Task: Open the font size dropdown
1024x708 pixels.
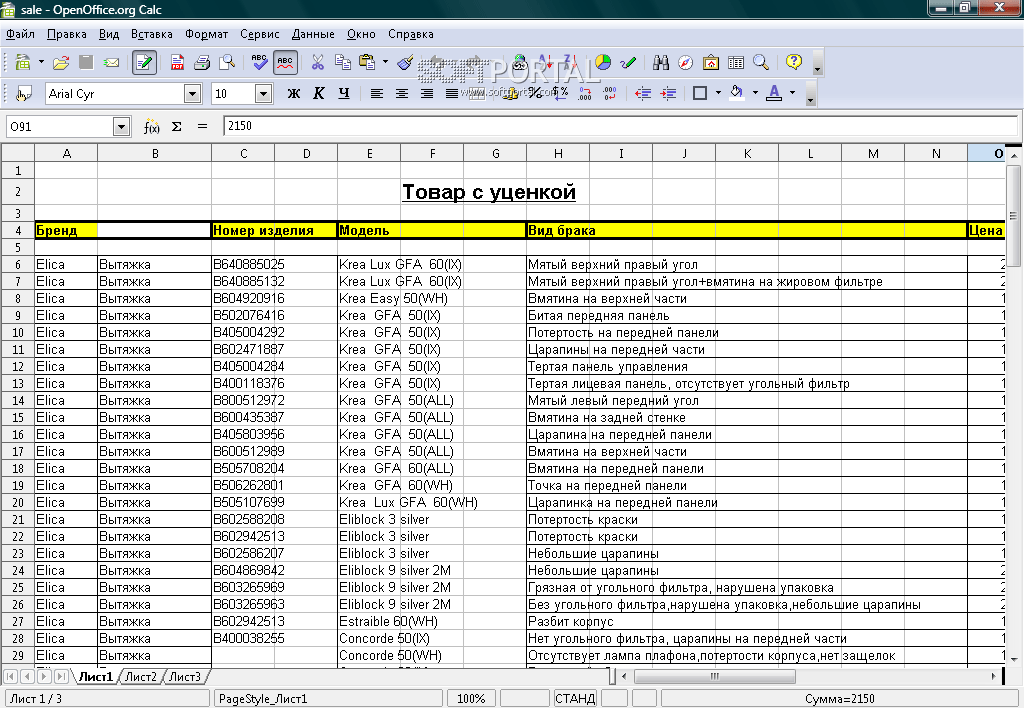Action: pos(263,94)
